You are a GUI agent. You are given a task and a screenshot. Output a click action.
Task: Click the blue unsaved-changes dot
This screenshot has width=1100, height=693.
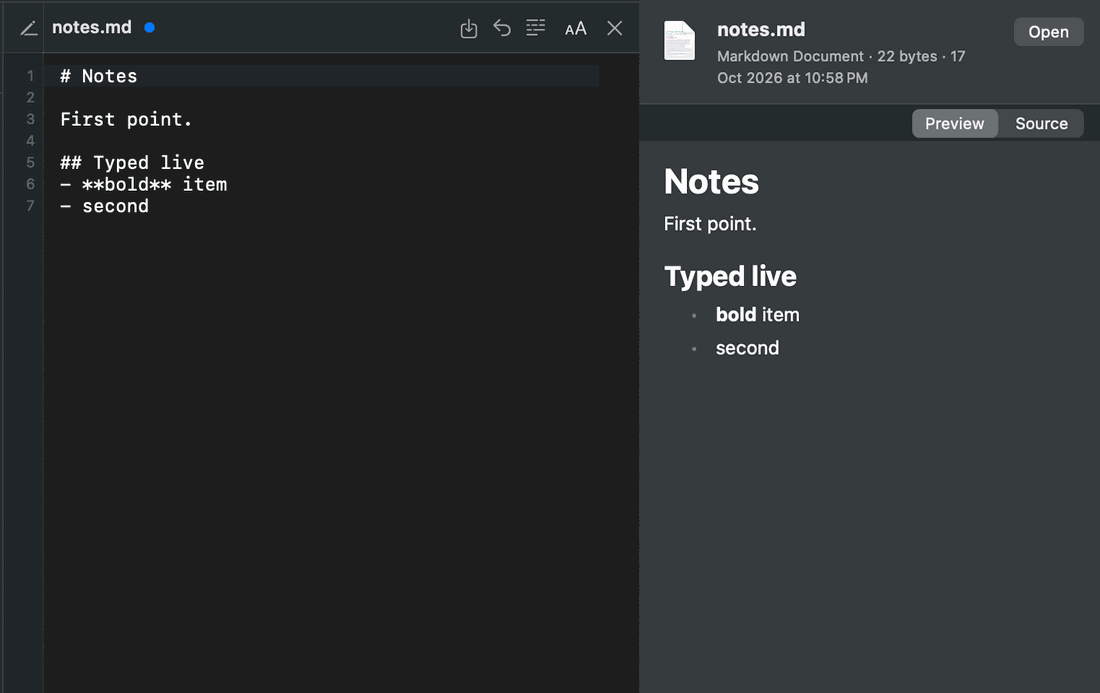click(149, 27)
